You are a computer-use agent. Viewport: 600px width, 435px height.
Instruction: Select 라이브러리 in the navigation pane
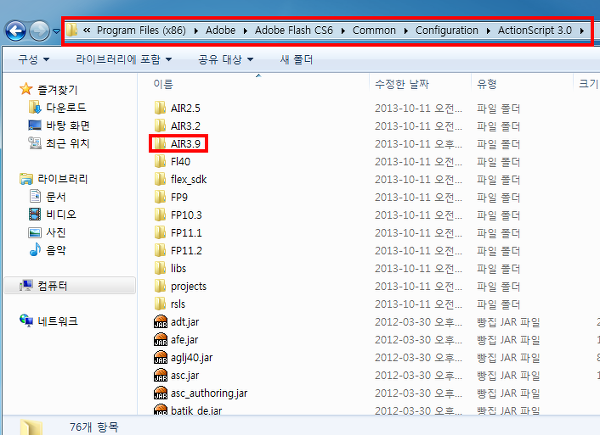(x=54, y=179)
